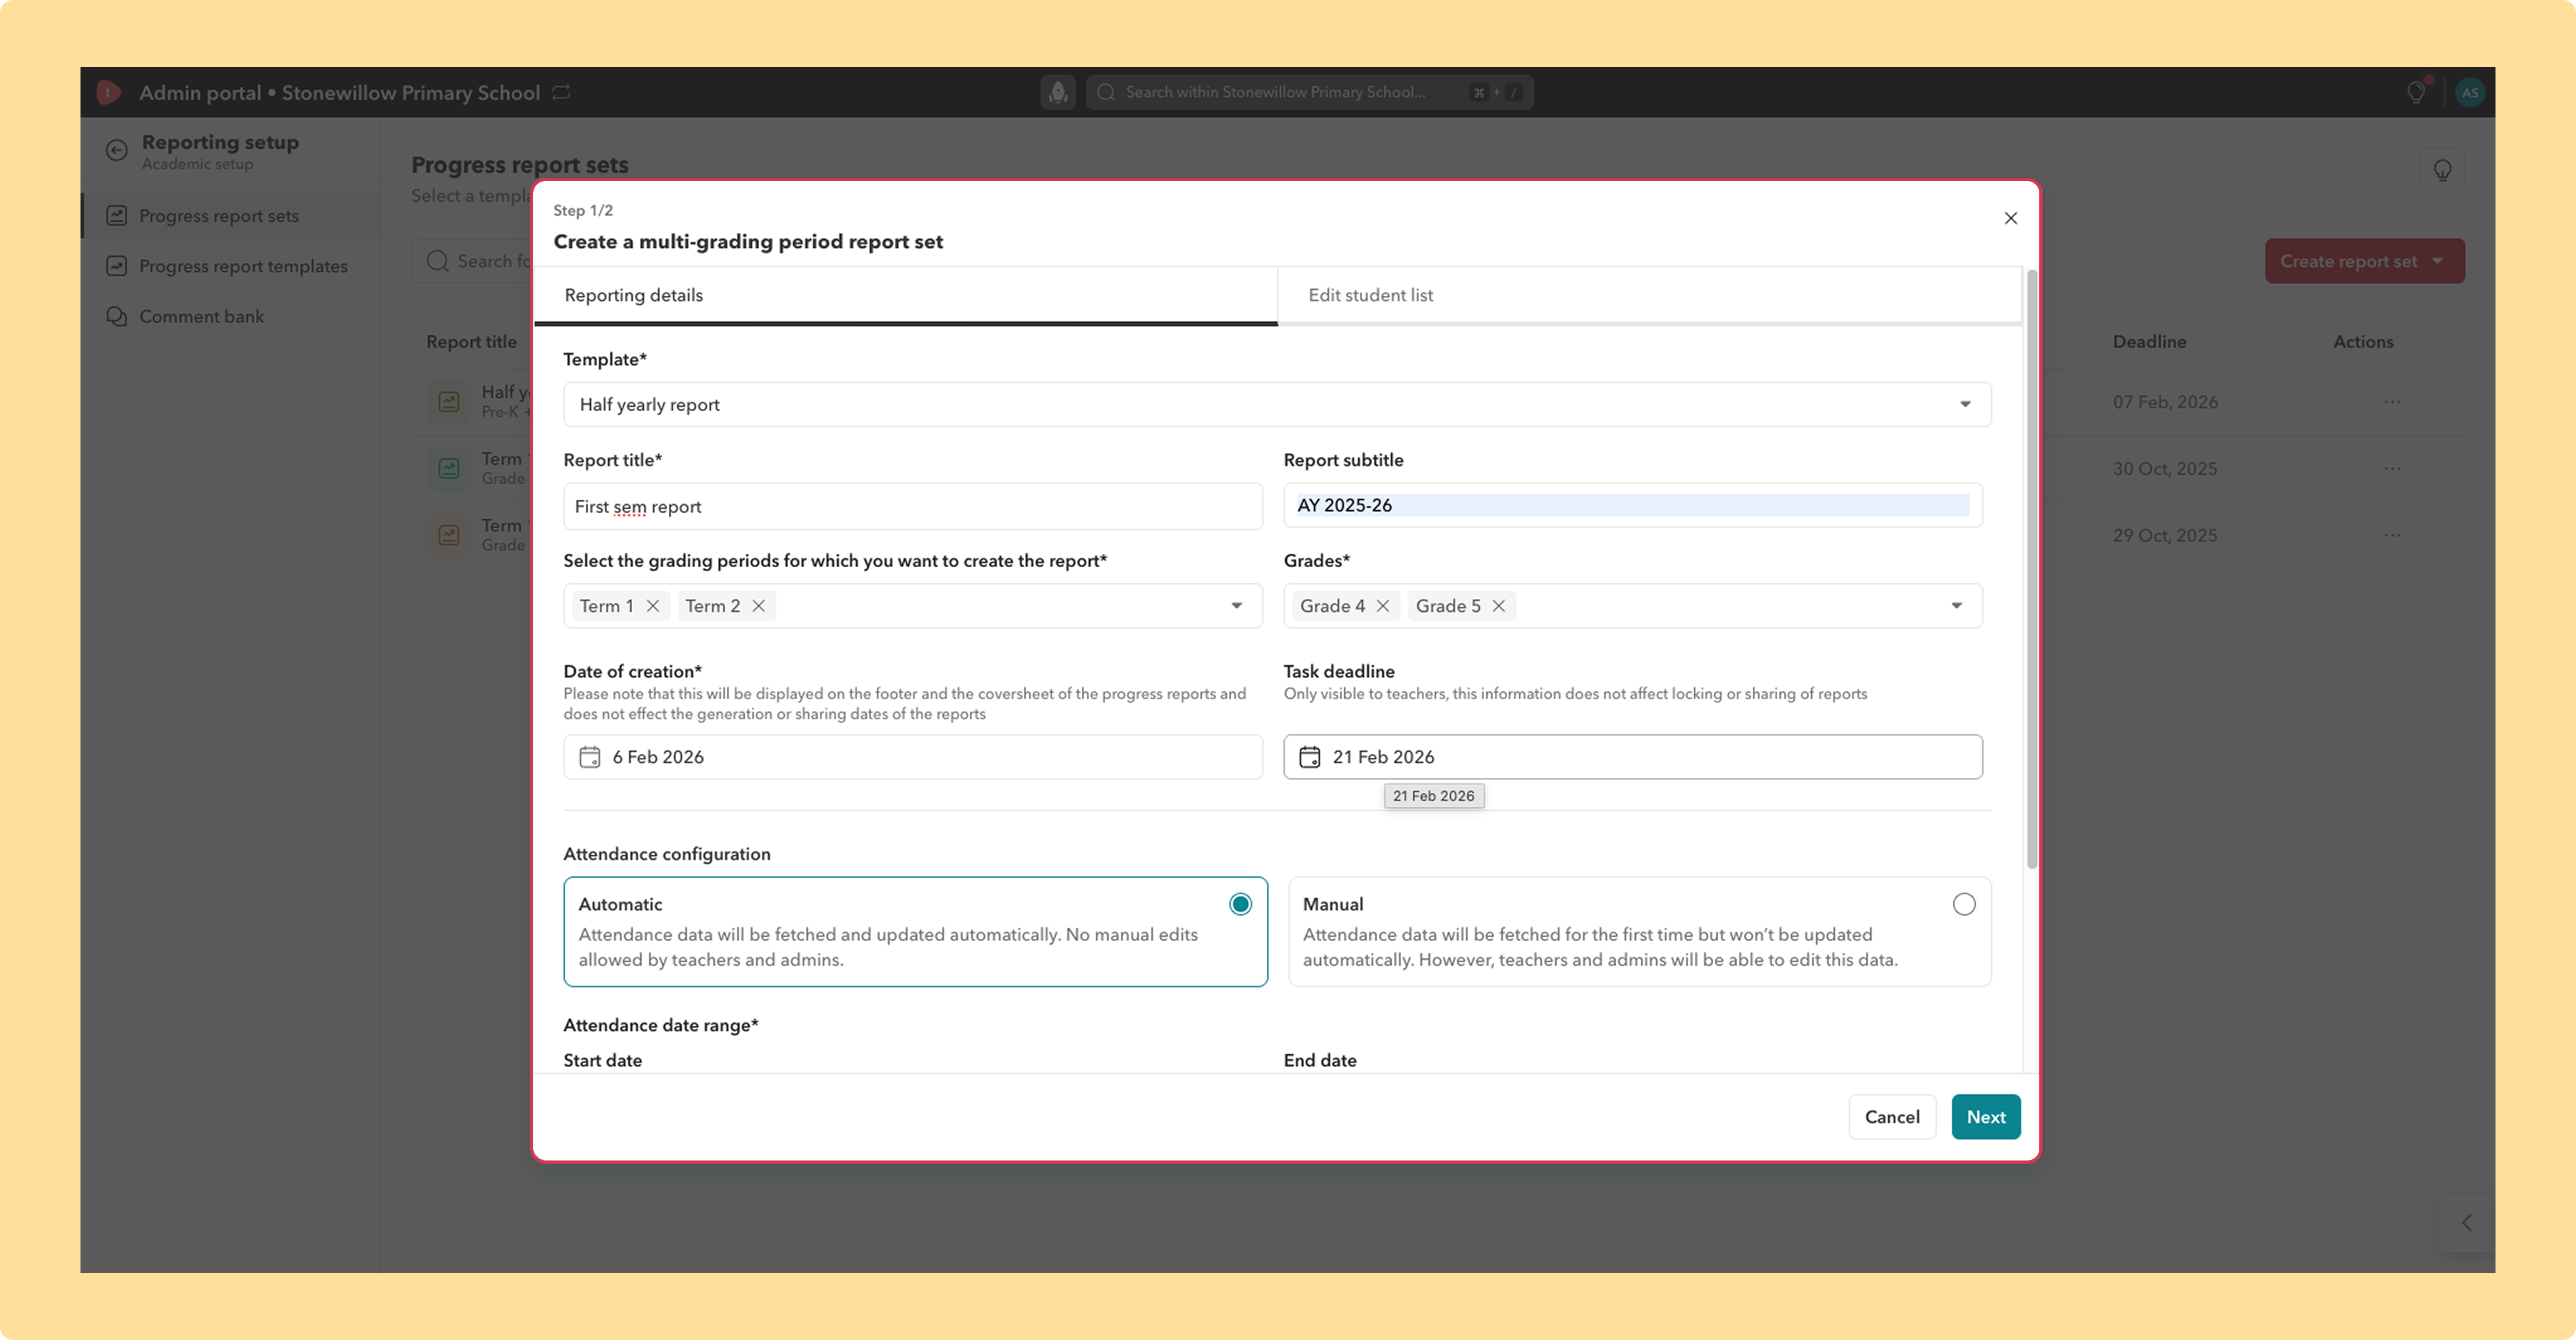Switch to the Reporting details tab
2576x1340 pixels.
point(906,295)
